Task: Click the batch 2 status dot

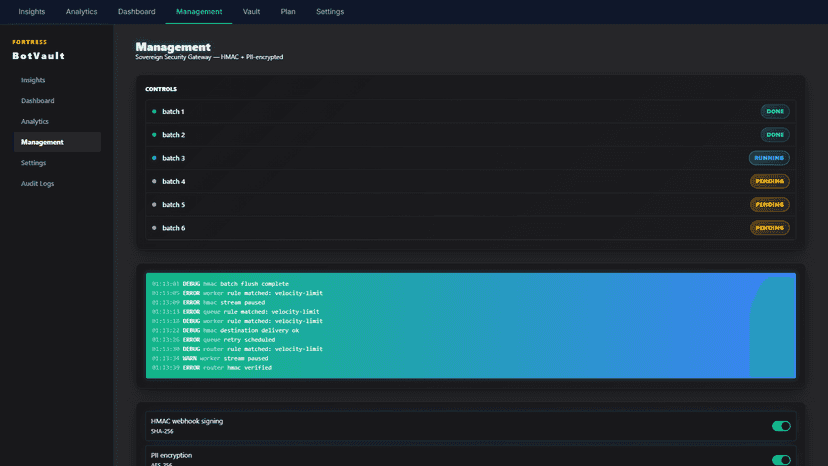Action: (154, 135)
